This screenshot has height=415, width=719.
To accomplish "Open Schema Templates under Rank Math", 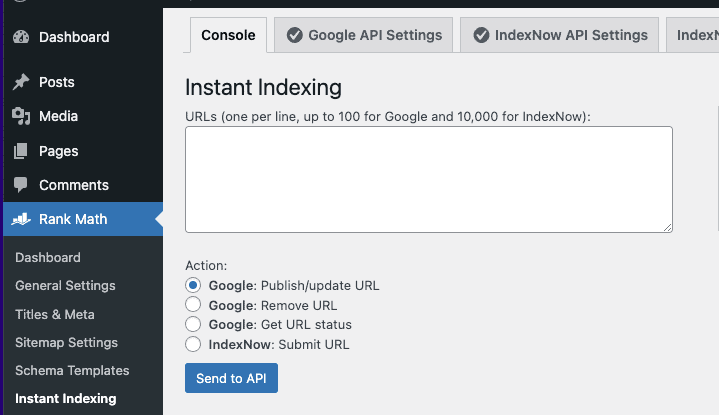I will tap(72, 370).
